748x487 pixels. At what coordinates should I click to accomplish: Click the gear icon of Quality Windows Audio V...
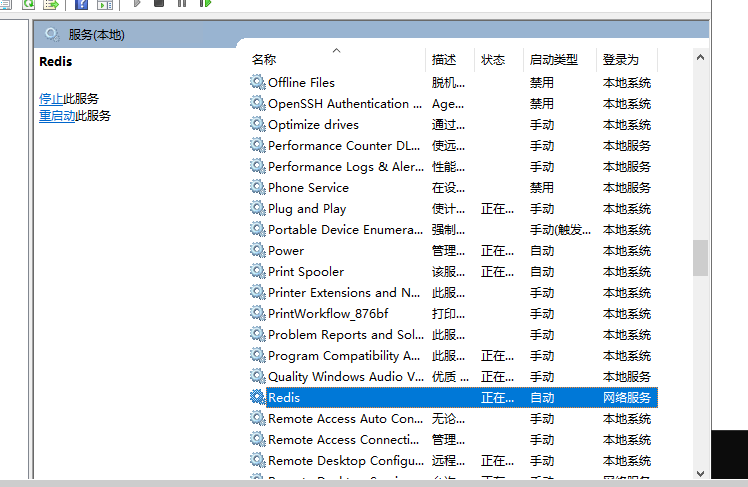(x=258, y=376)
